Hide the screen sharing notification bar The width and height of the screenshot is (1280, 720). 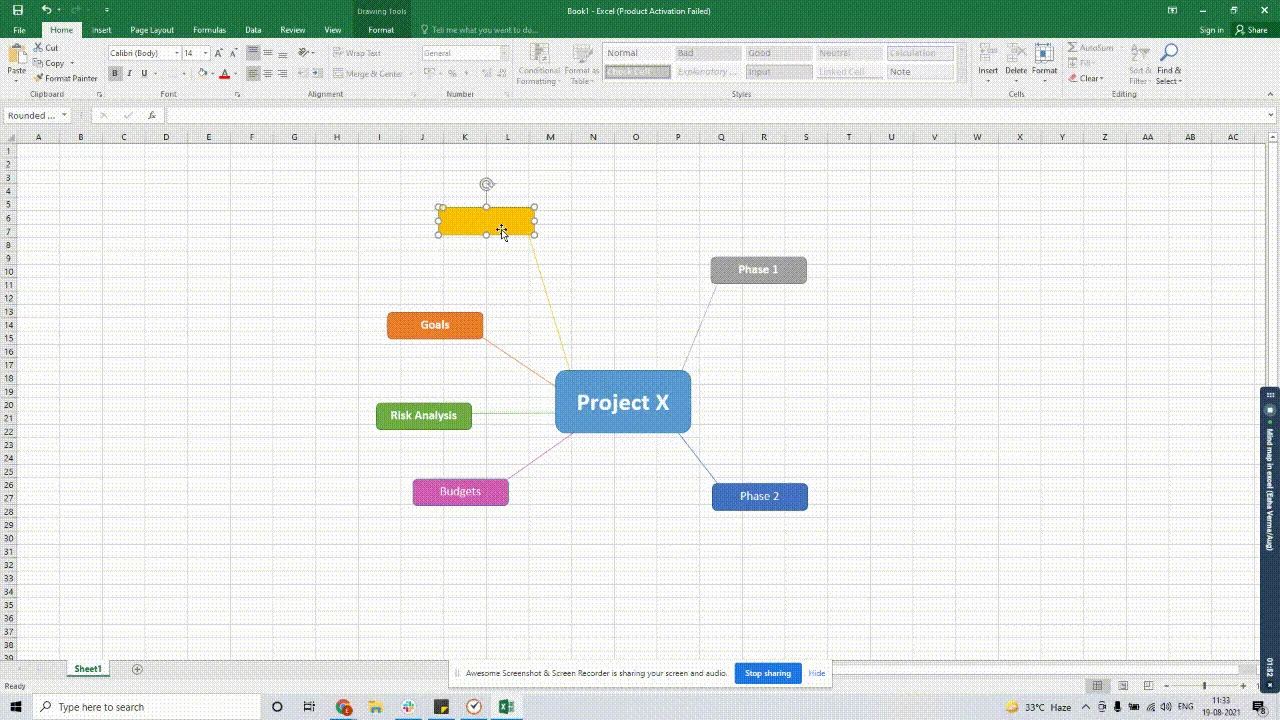click(x=816, y=673)
